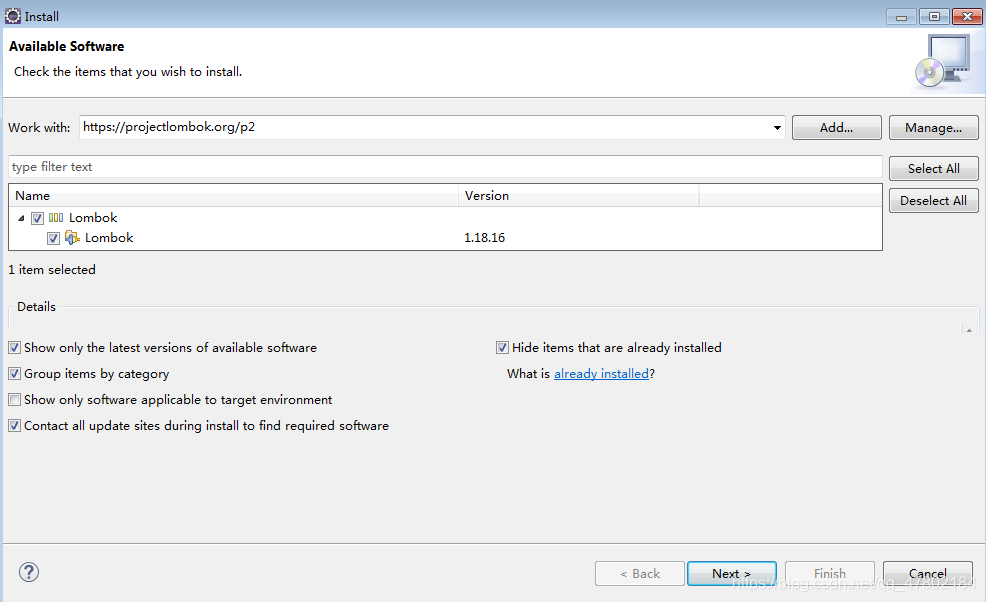Toggle Hide items that are already installed
This screenshot has width=986, height=602.
[502, 347]
